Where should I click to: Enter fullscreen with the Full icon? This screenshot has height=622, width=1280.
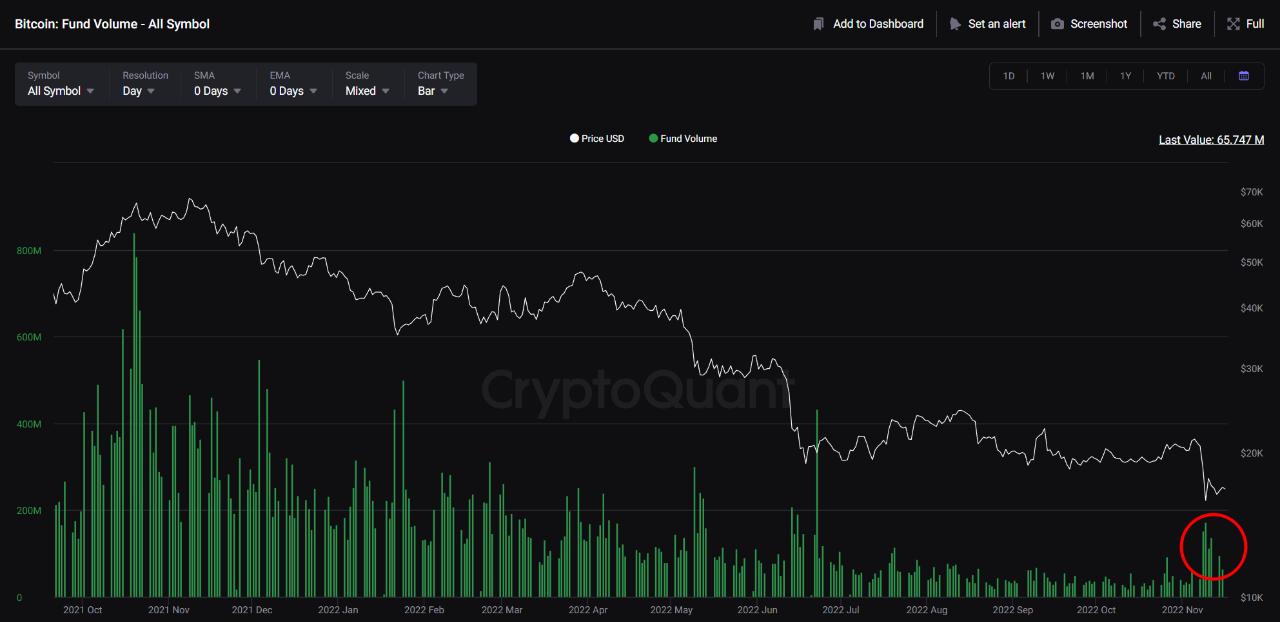[1232, 23]
